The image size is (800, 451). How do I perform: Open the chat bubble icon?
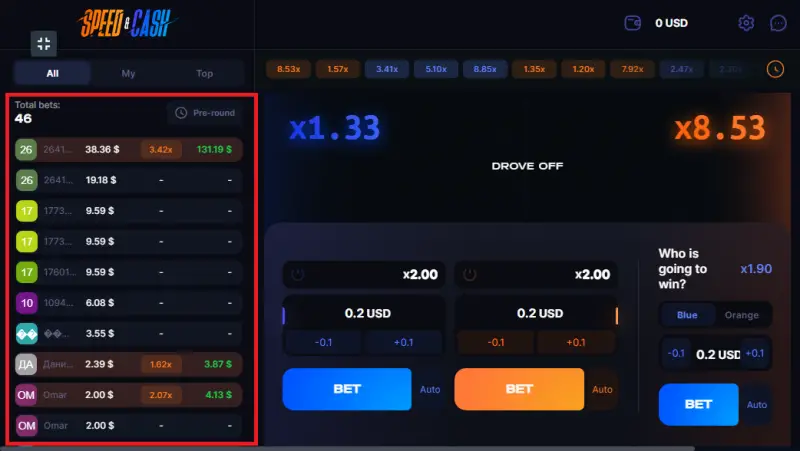coord(778,23)
